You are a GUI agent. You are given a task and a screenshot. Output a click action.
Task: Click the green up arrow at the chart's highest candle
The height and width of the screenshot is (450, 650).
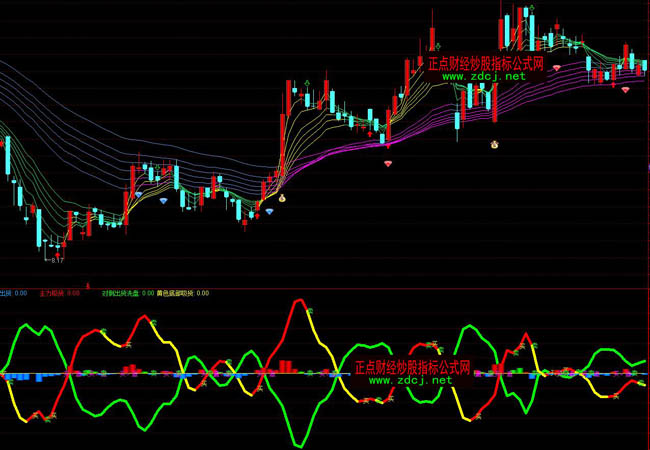pos(530,9)
